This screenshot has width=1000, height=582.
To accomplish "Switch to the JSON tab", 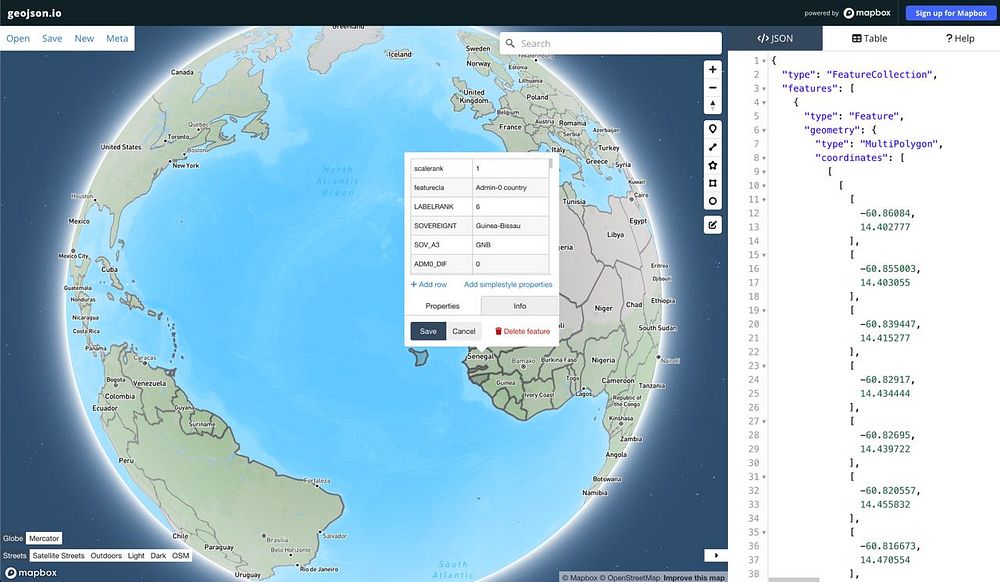I will coord(775,38).
